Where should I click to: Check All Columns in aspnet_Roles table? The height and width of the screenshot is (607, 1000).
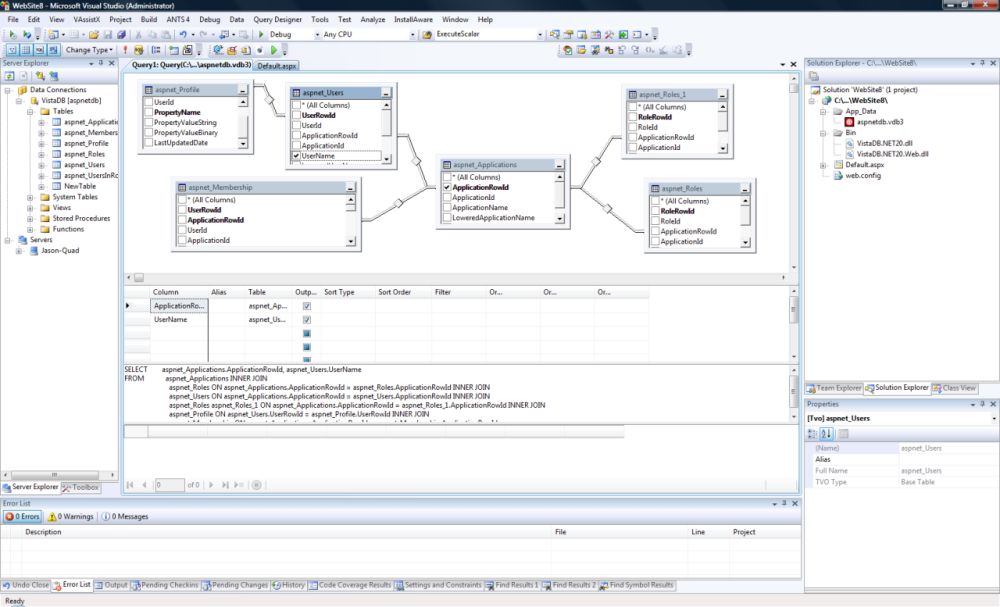click(655, 201)
